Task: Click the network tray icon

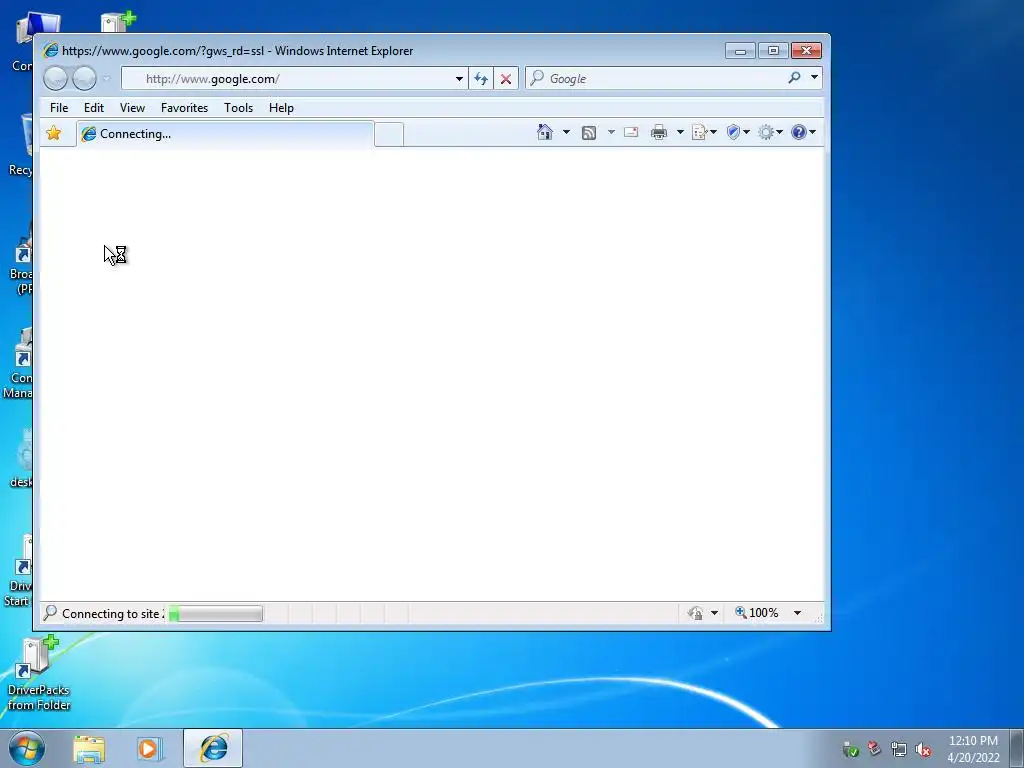Action: coord(899,749)
